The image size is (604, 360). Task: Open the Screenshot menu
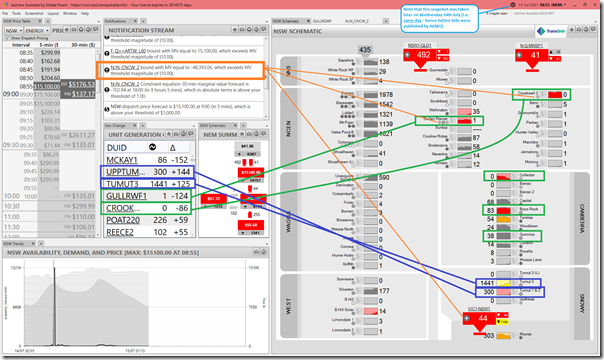point(34,13)
